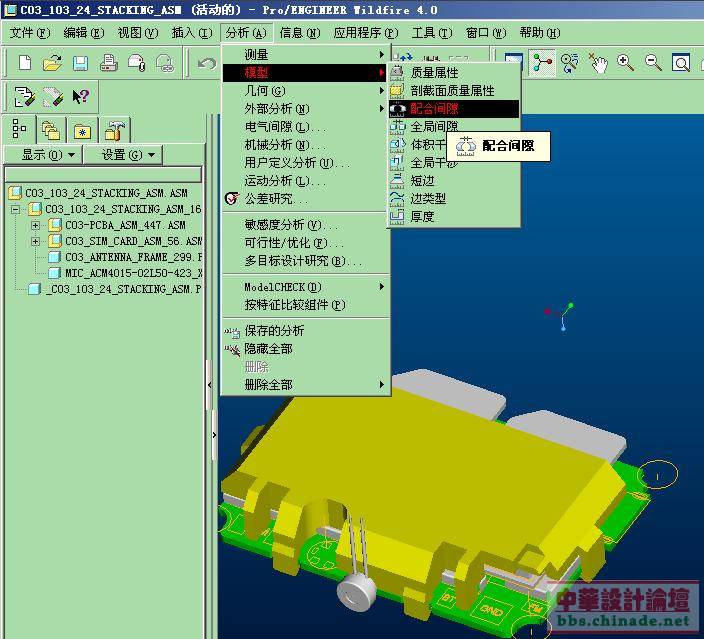Select highlighted 配合间隙 submenu entry
The image size is (704, 639).
point(454,109)
